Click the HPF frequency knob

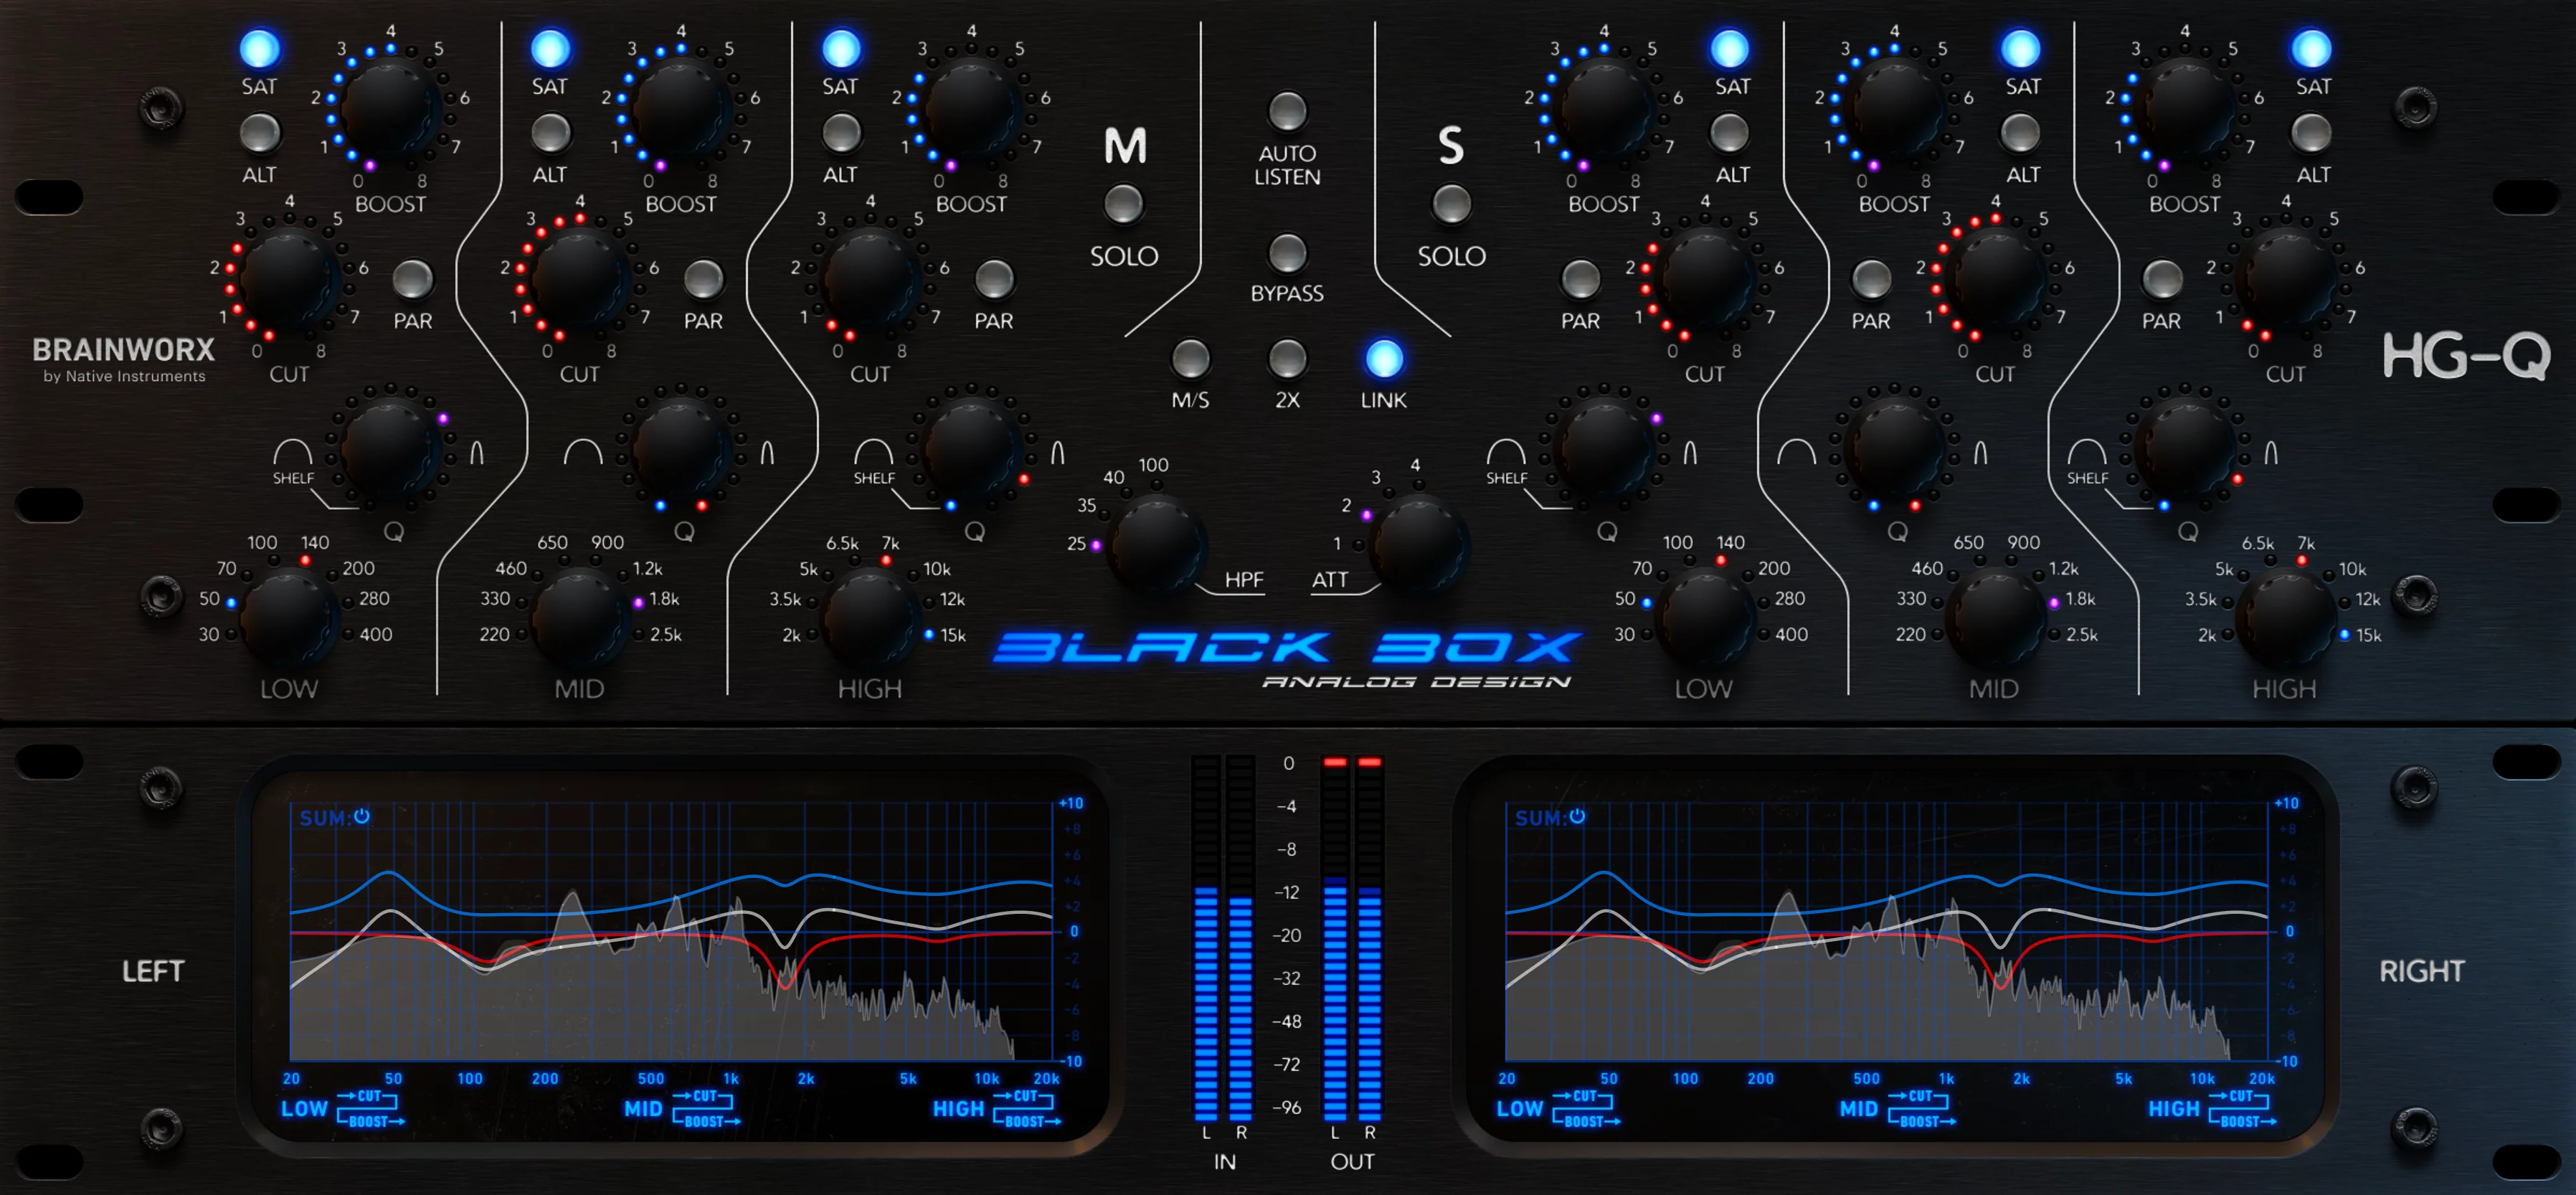pyautogui.click(x=1157, y=545)
